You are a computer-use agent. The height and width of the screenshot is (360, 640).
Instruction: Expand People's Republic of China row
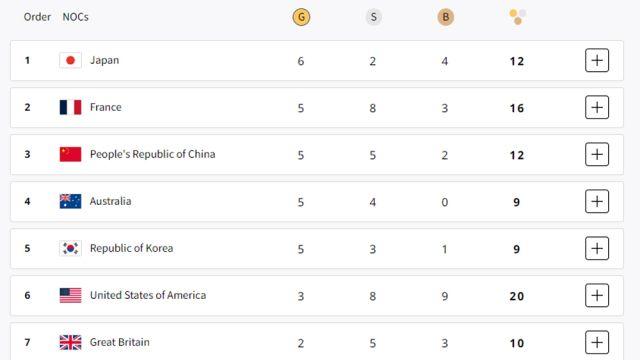(597, 154)
